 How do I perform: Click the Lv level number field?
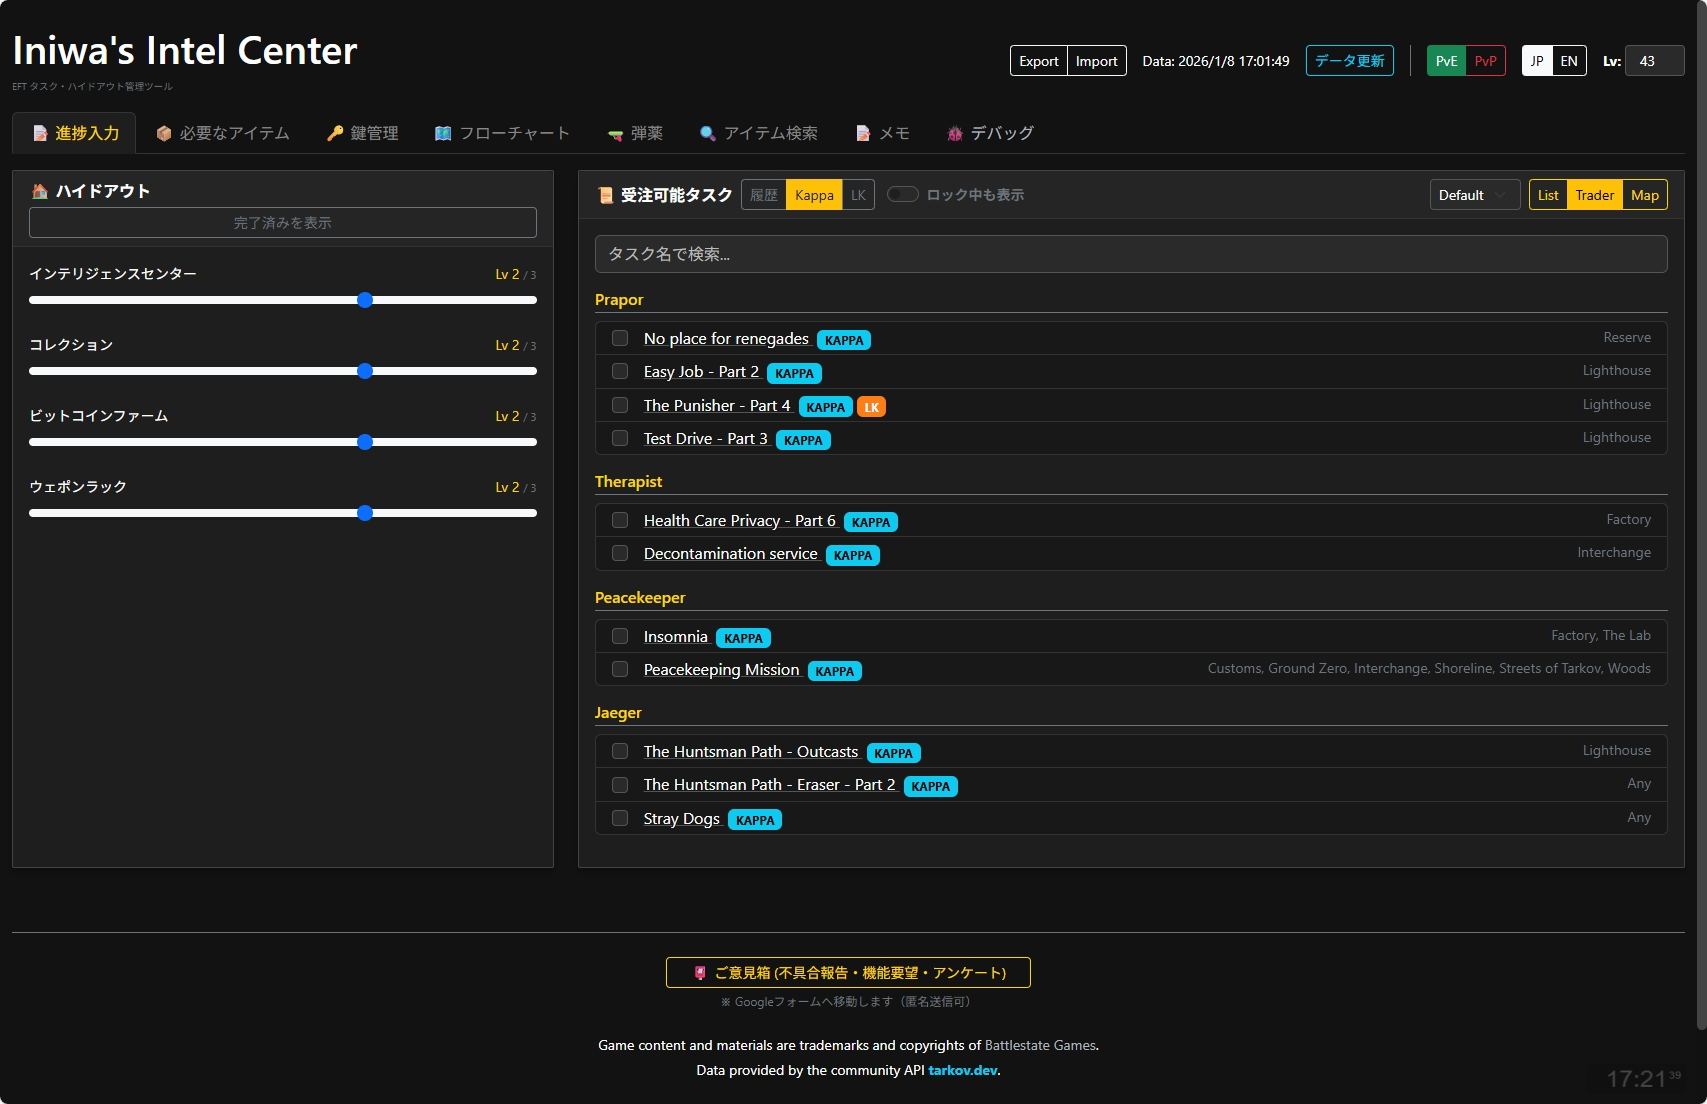pyautogui.click(x=1654, y=61)
